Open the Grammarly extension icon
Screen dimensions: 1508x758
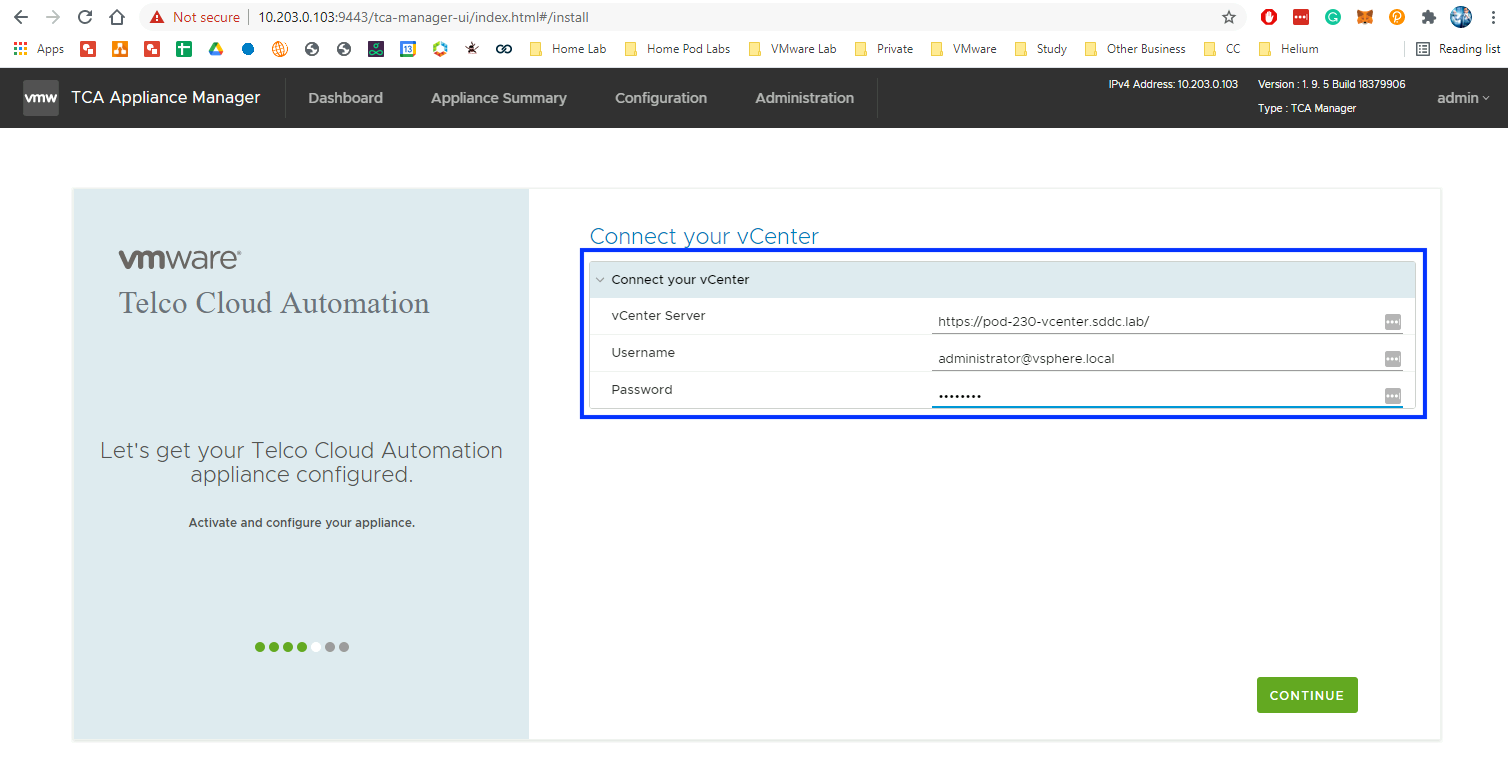point(1332,17)
